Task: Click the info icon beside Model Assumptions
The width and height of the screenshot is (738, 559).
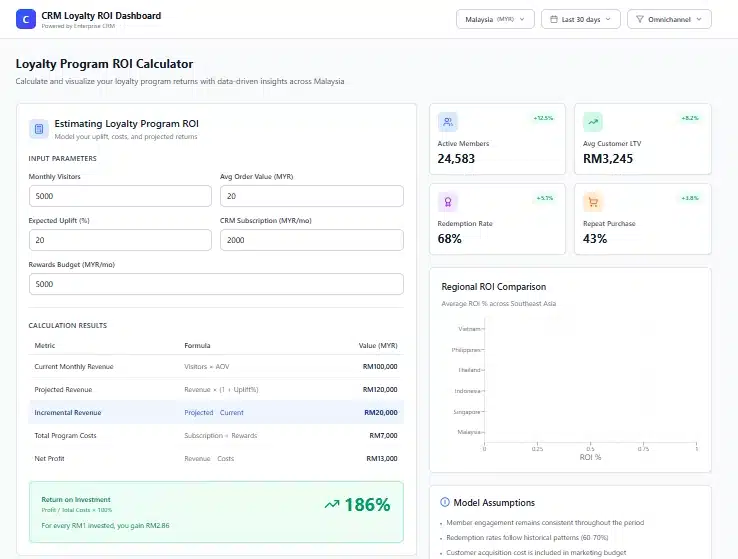Action: [x=445, y=502]
